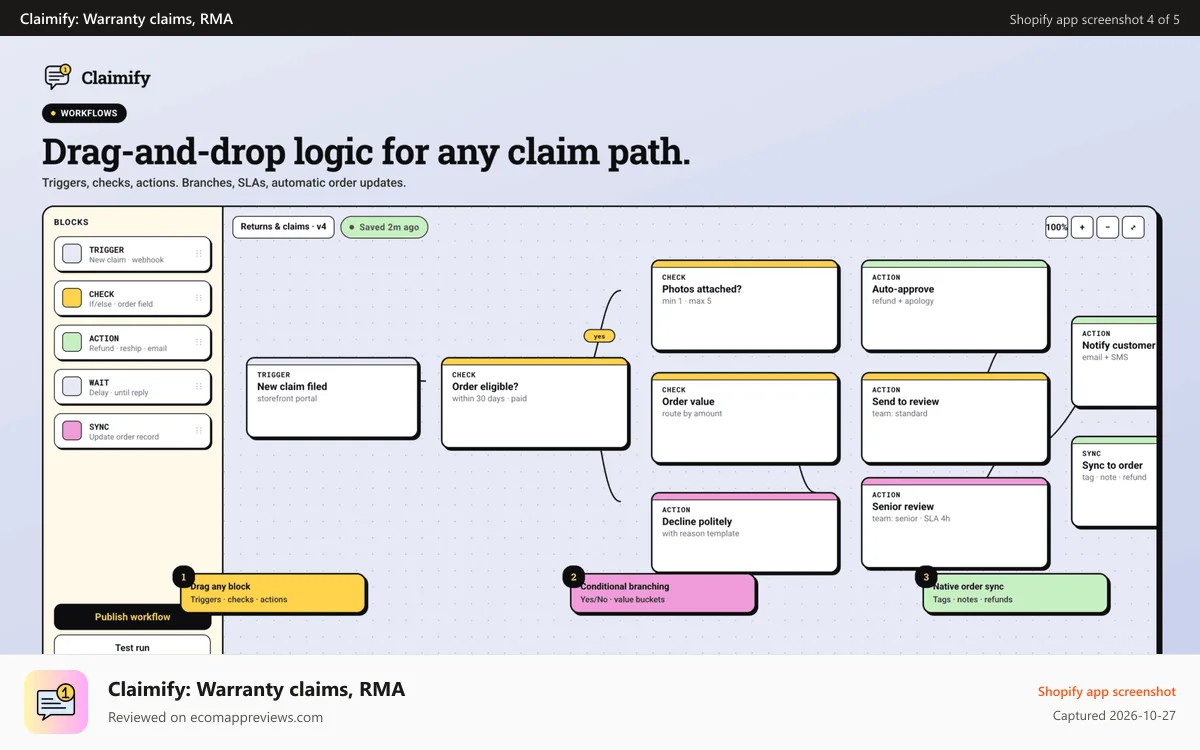Image resolution: width=1200 pixels, height=750 pixels.
Task: Select the TRIGGER block in sidebar
Action: point(132,254)
